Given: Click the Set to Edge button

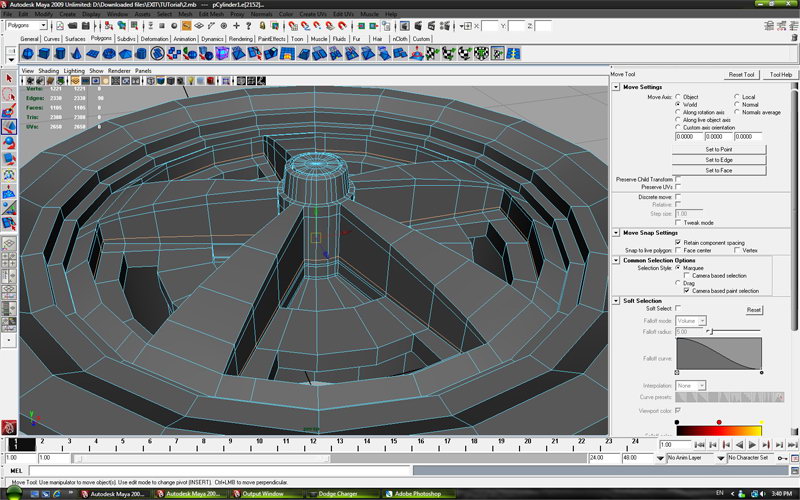Looking at the screenshot, I should point(718,160).
